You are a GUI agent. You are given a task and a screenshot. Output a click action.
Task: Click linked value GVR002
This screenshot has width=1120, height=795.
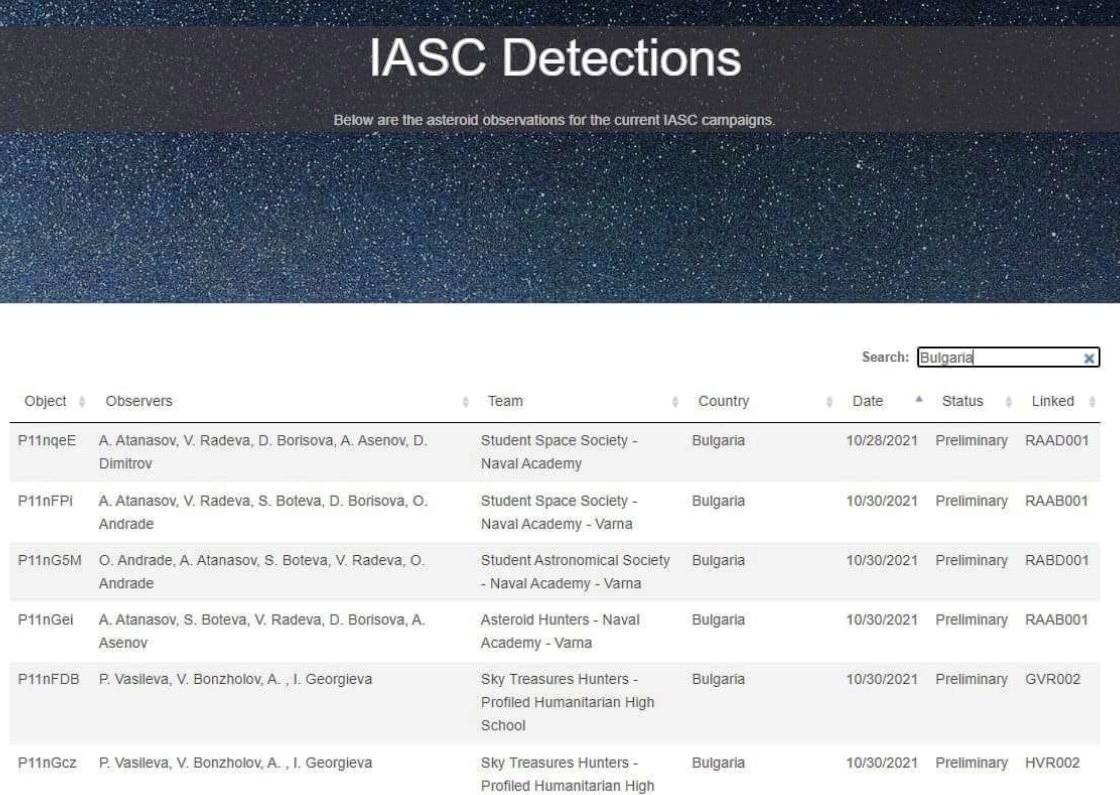pyautogui.click(x=1052, y=679)
